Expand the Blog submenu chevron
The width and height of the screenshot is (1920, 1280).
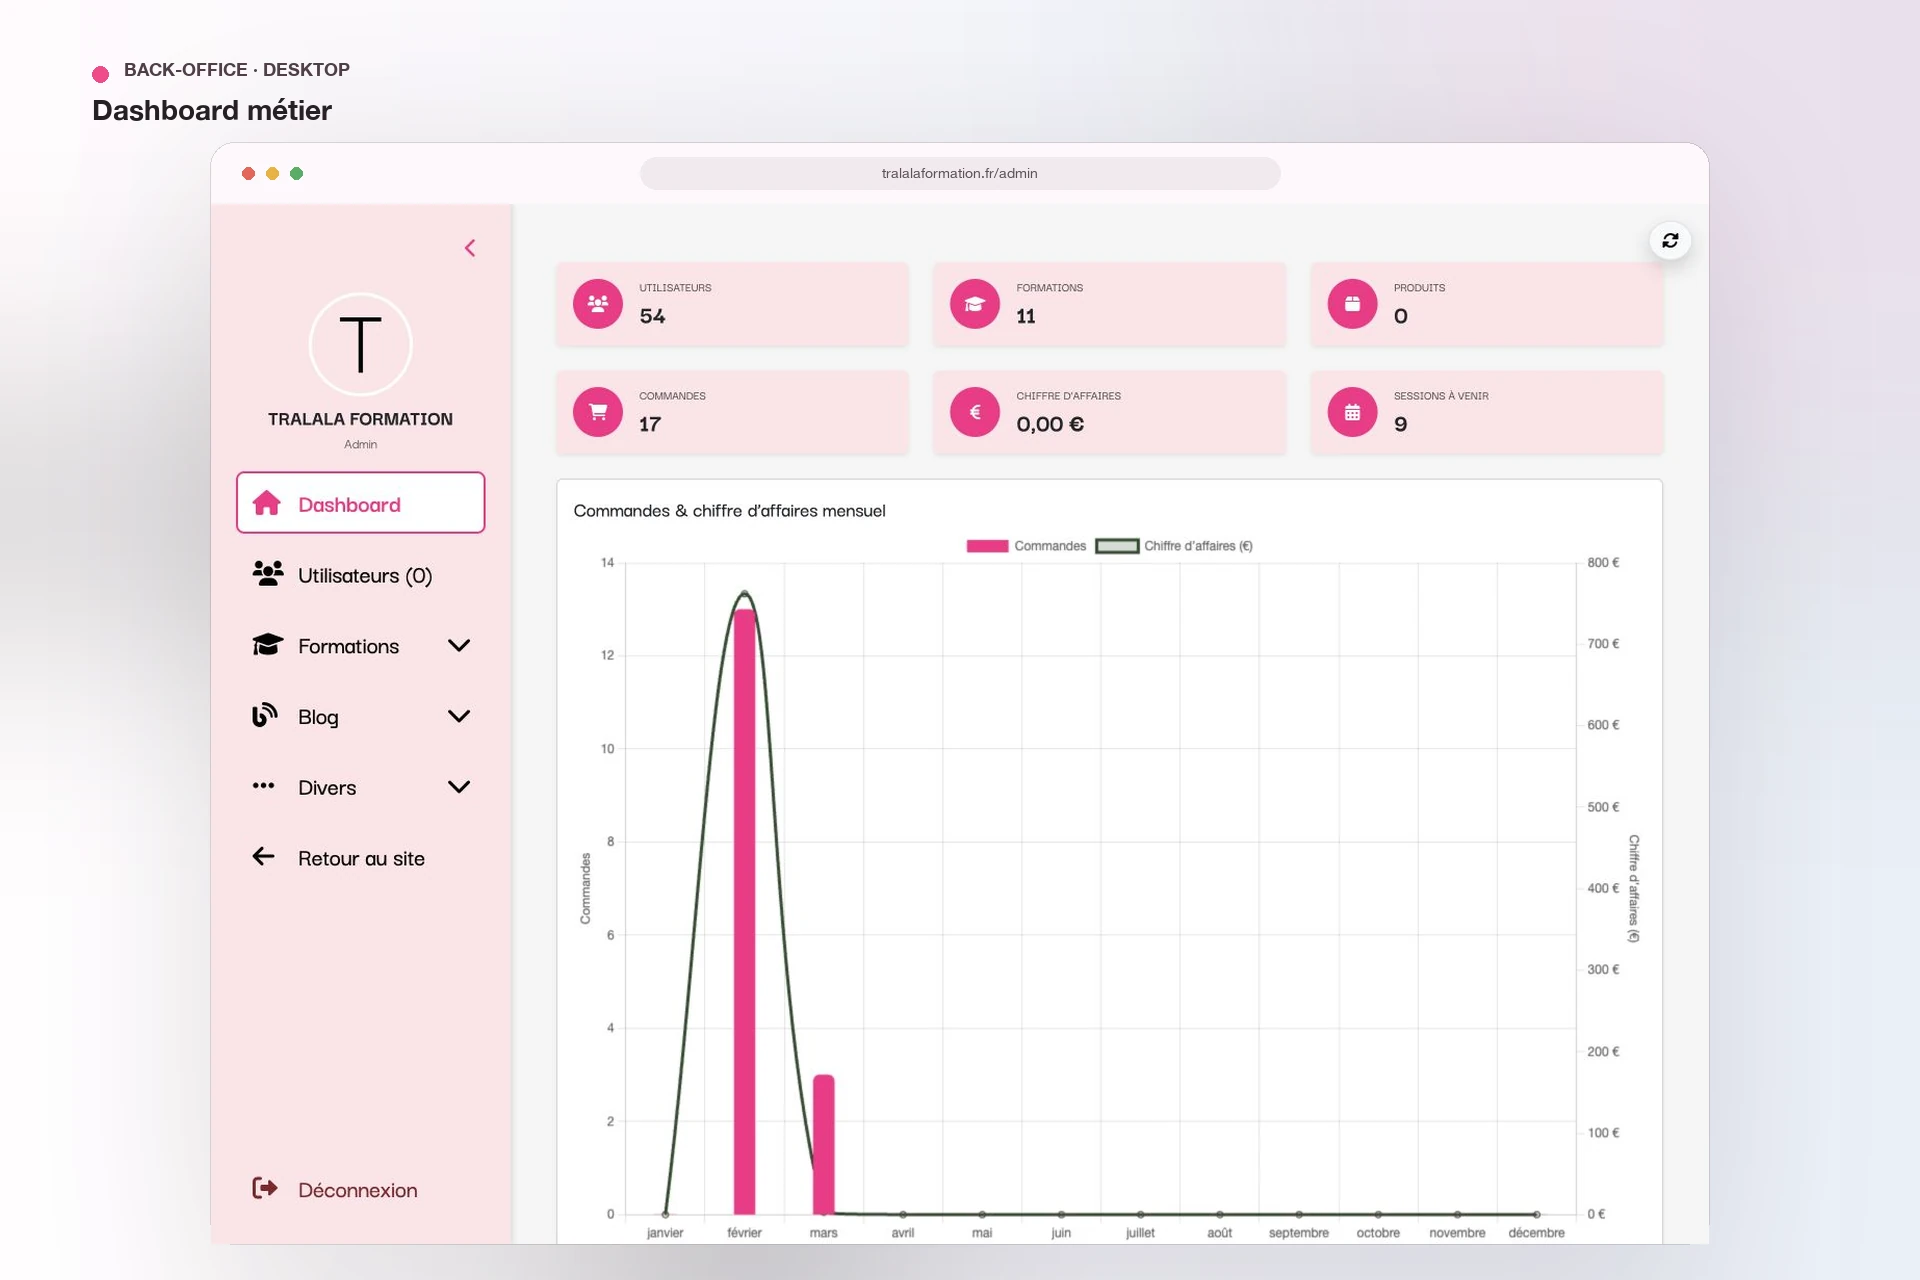459,716
